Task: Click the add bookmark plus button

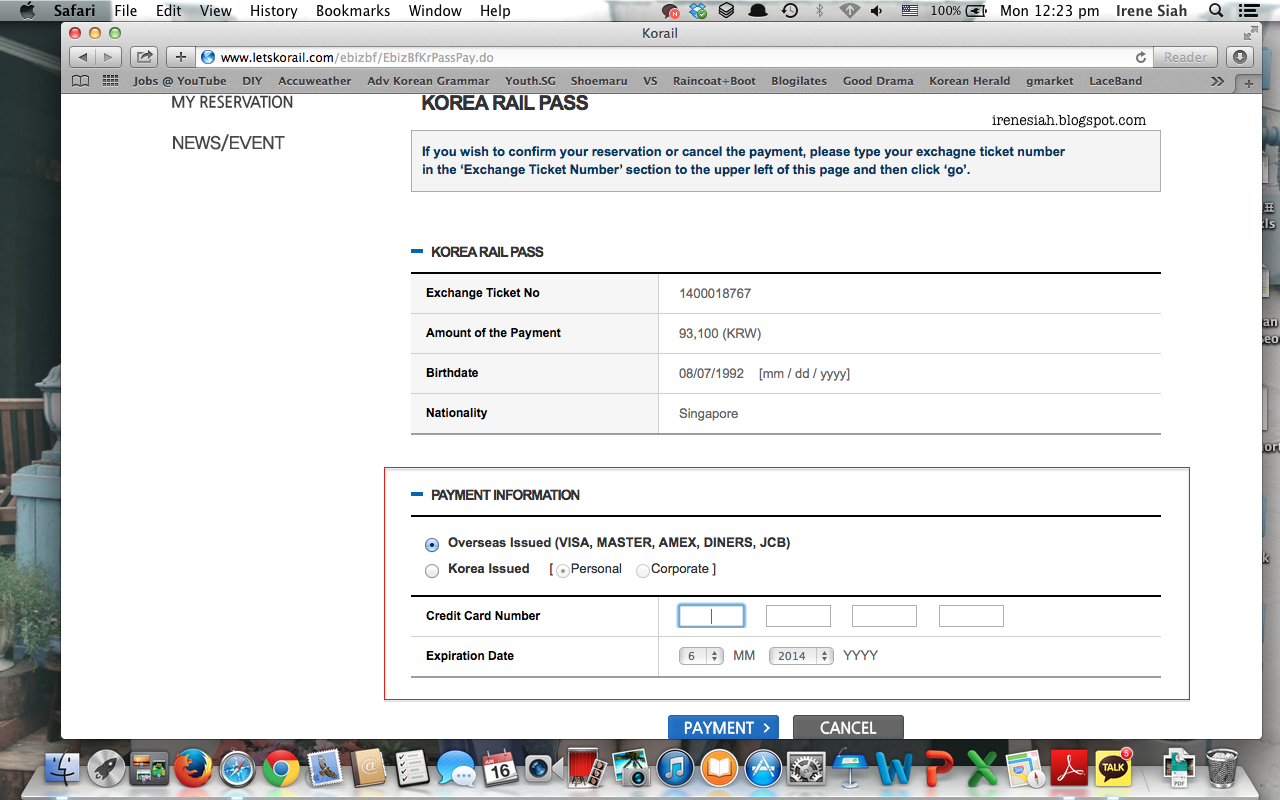Action: [180, 57]
